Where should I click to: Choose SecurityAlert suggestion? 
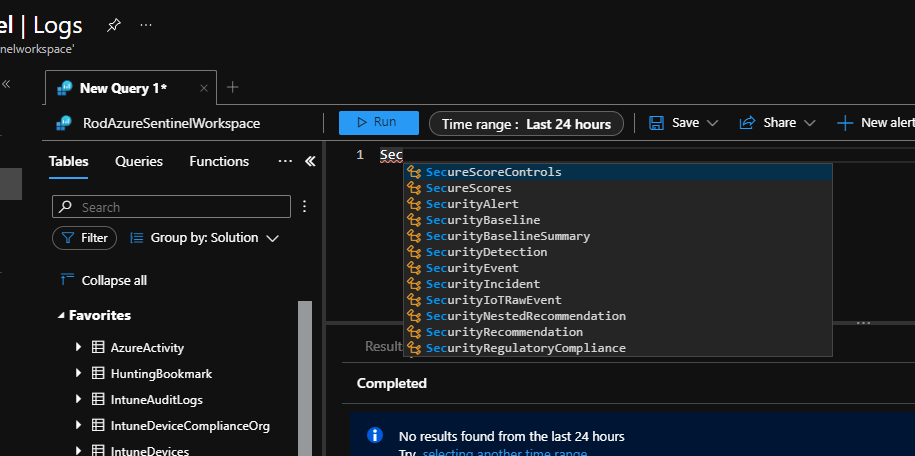click(x=618, y=204)
